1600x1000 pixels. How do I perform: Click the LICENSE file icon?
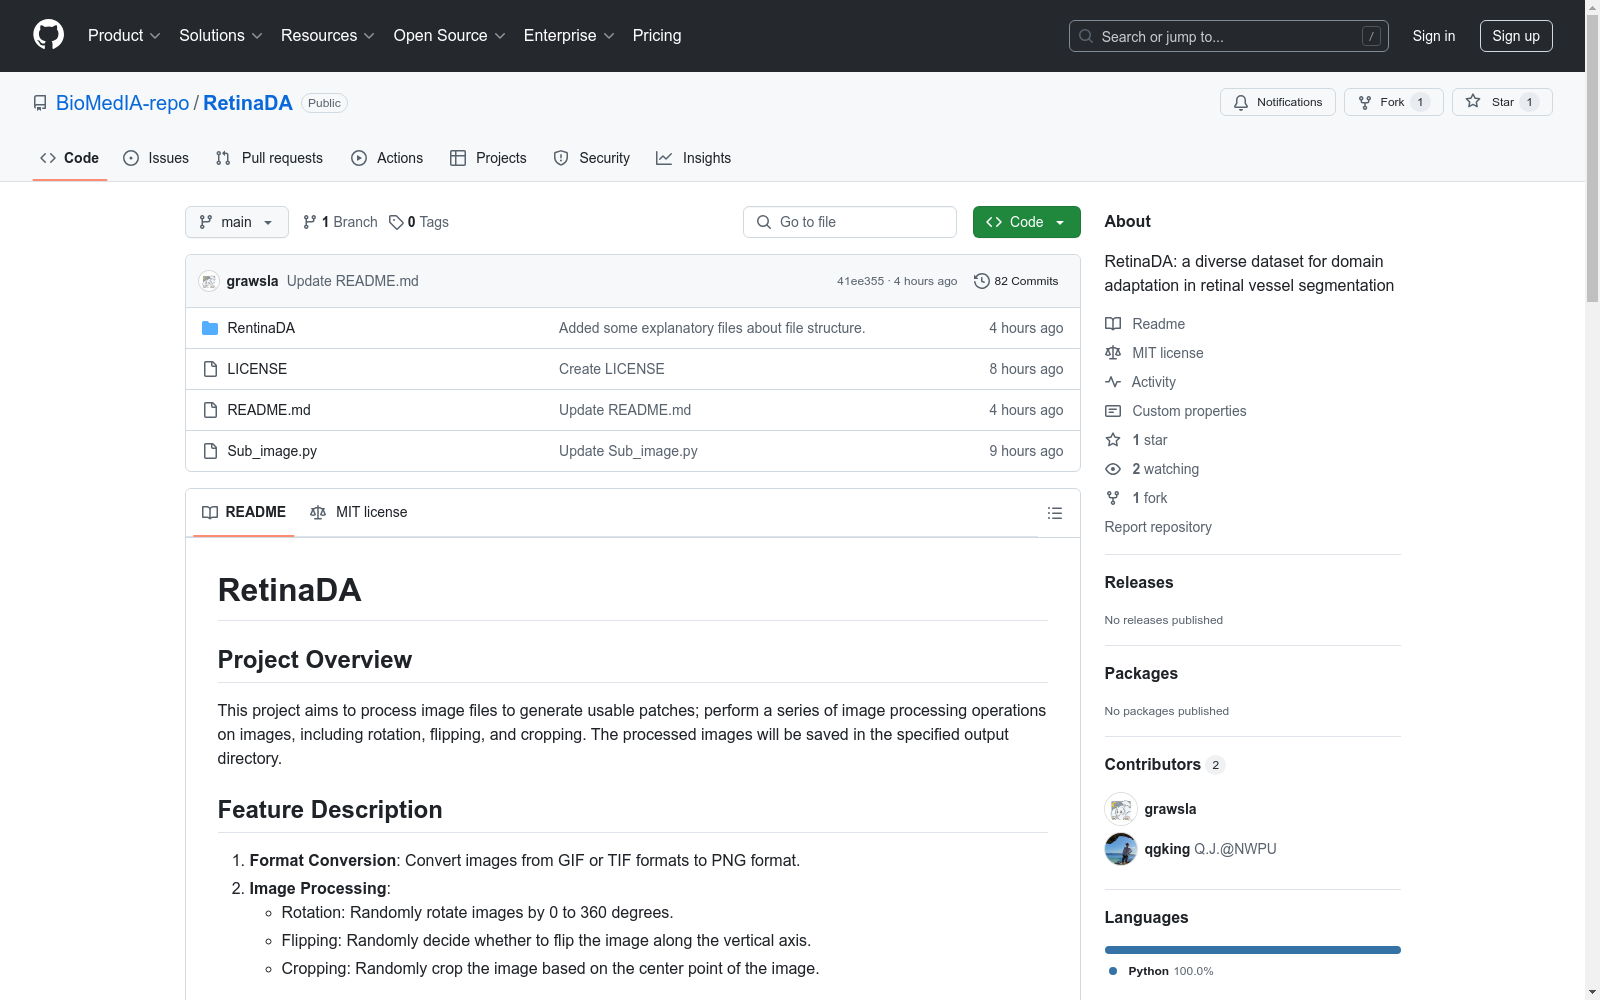(210, 369)
